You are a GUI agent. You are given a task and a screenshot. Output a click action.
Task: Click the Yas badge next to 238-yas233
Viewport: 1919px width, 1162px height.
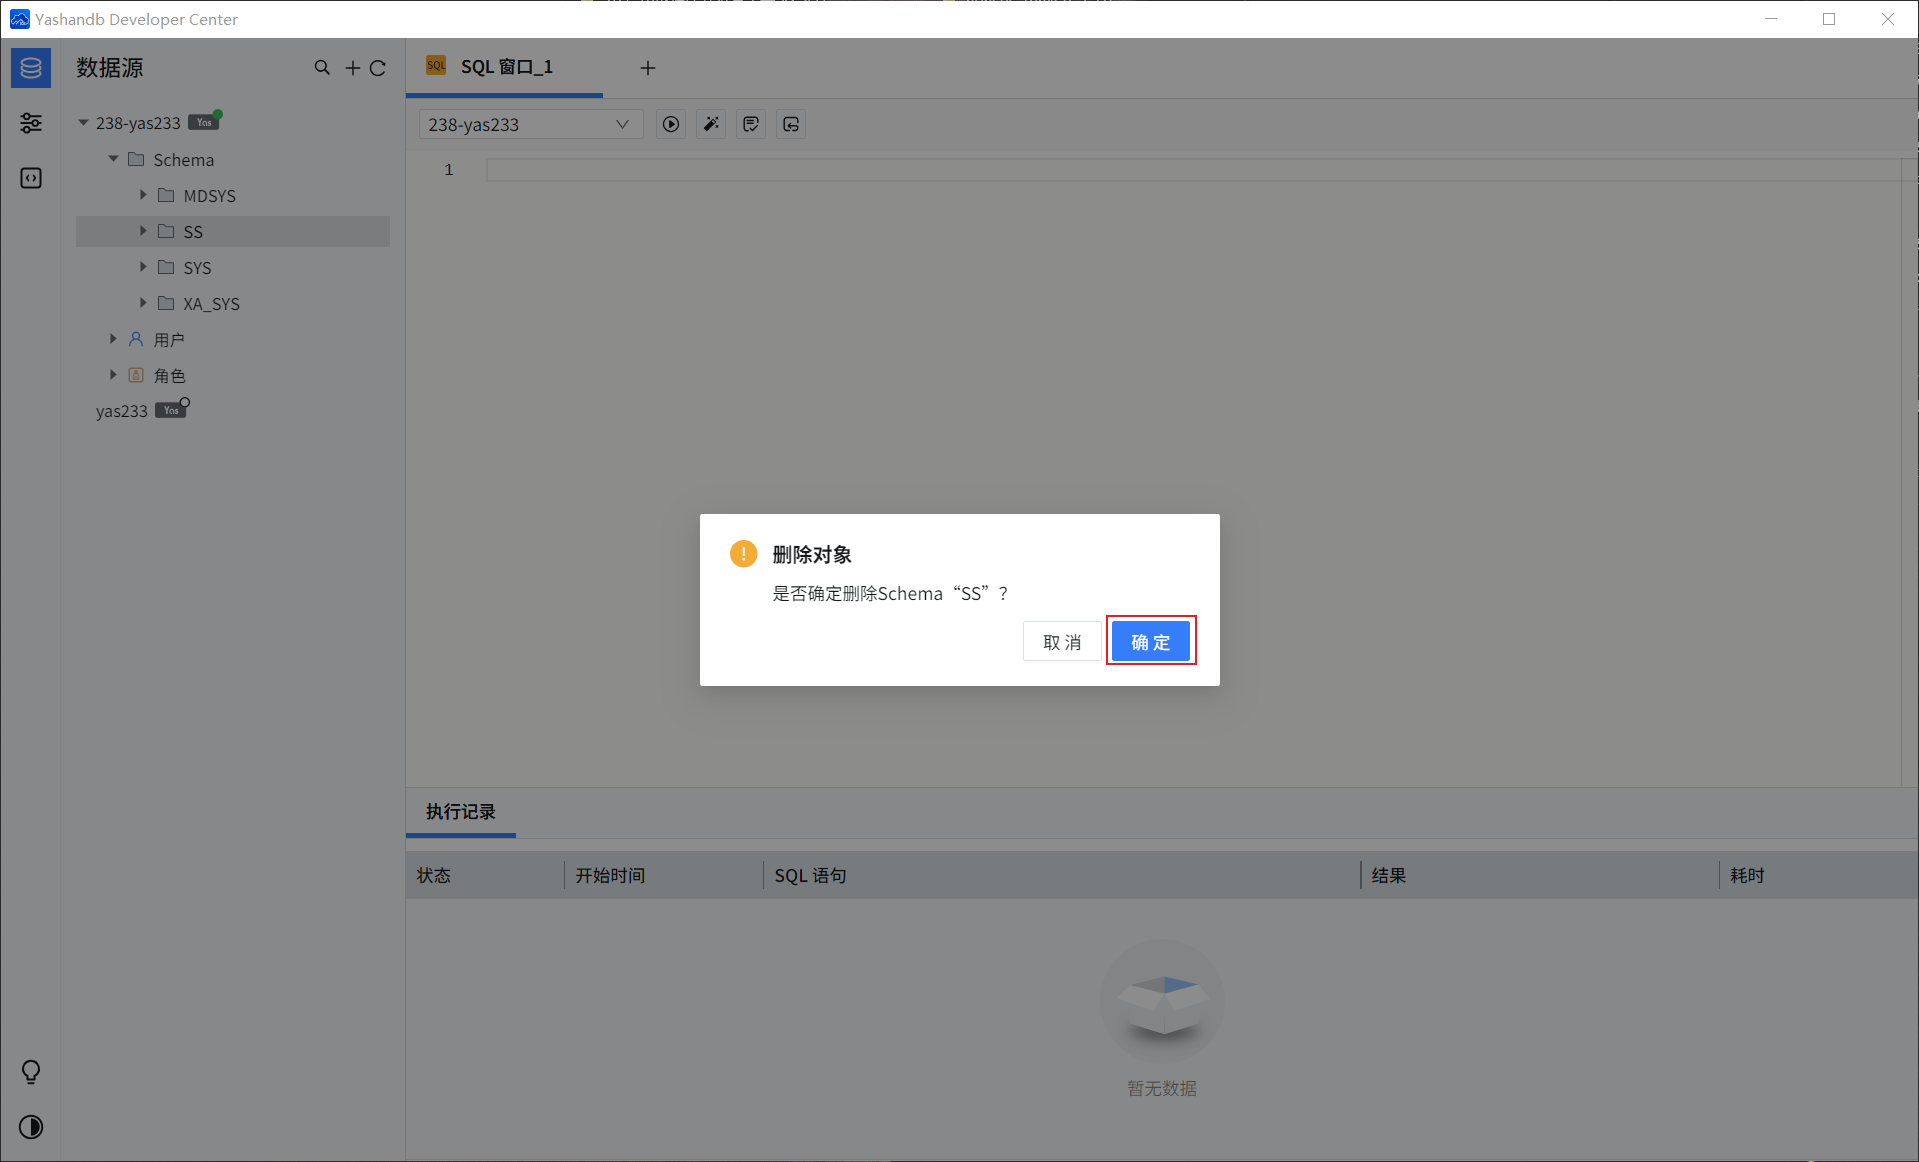click(204, 122)
